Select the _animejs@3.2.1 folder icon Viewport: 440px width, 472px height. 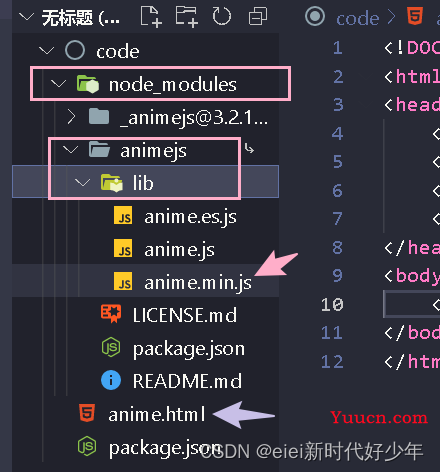(x=99, y=116)
